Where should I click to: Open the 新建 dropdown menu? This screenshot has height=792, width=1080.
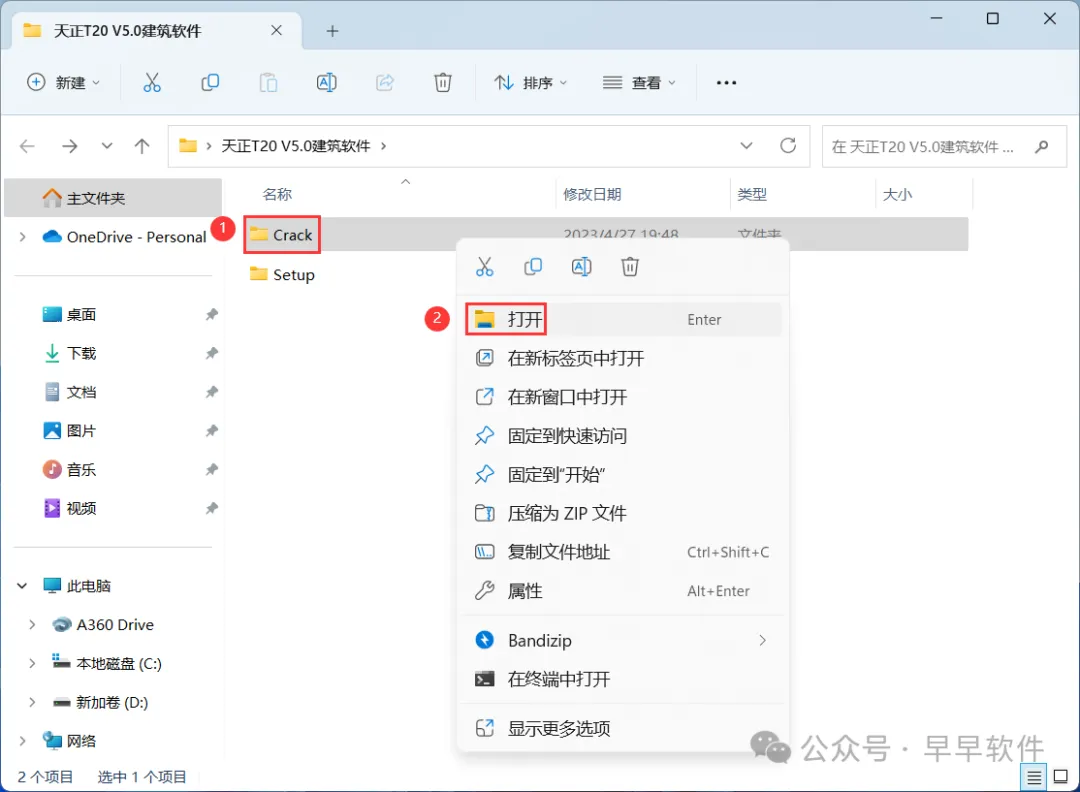pyautogui.click(x=63, y=83)
